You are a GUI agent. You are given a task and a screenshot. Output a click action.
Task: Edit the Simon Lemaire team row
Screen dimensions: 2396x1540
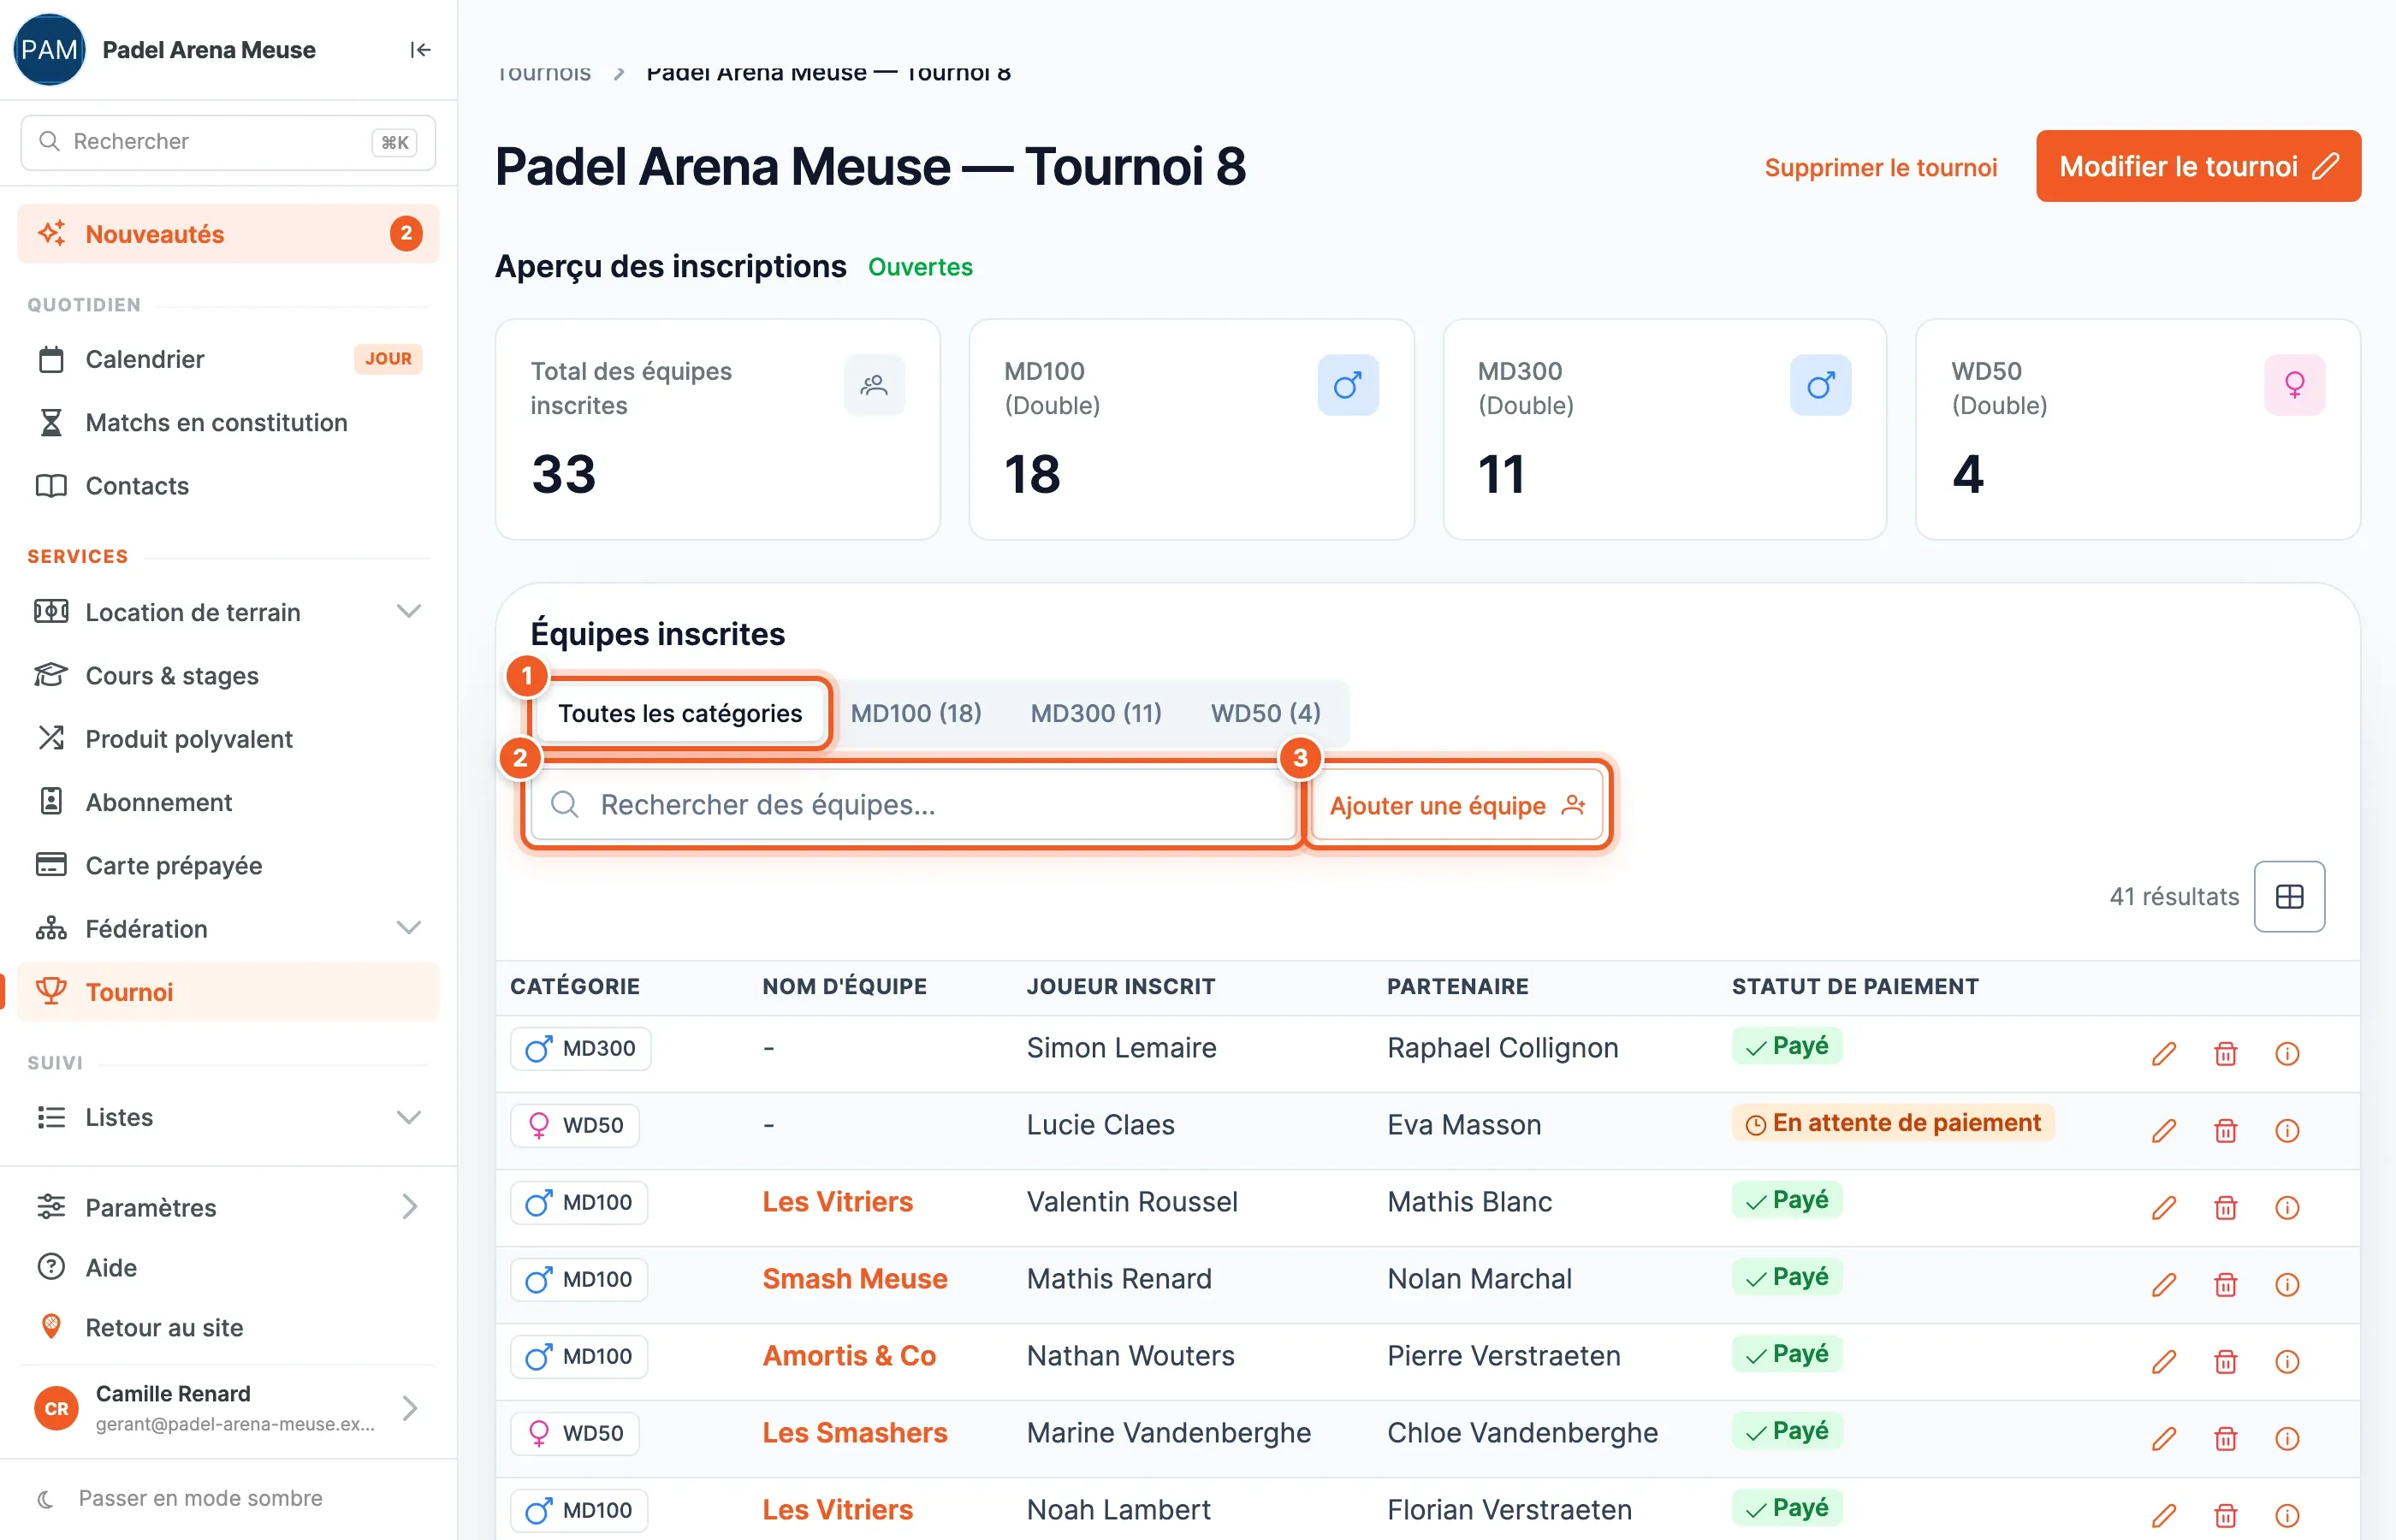(2164, 1054)
